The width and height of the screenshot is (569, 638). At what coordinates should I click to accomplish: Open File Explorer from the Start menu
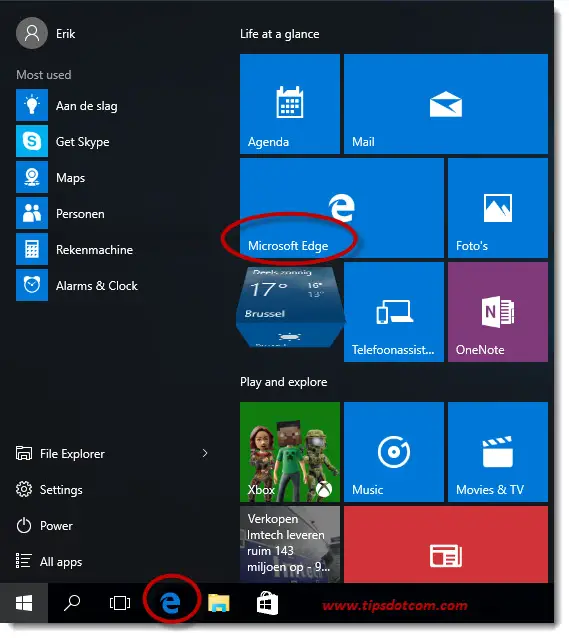tap(60, 453)
